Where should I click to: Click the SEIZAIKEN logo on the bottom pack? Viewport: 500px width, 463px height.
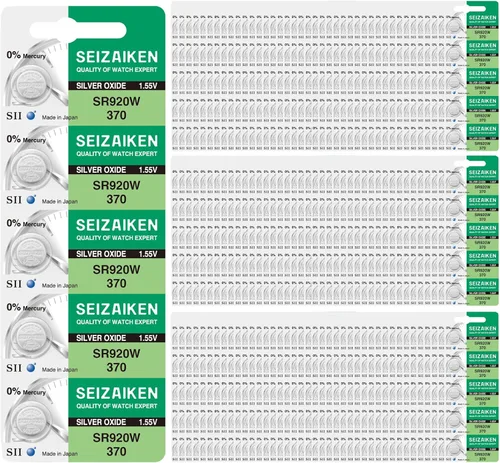(x=117, y=393)
